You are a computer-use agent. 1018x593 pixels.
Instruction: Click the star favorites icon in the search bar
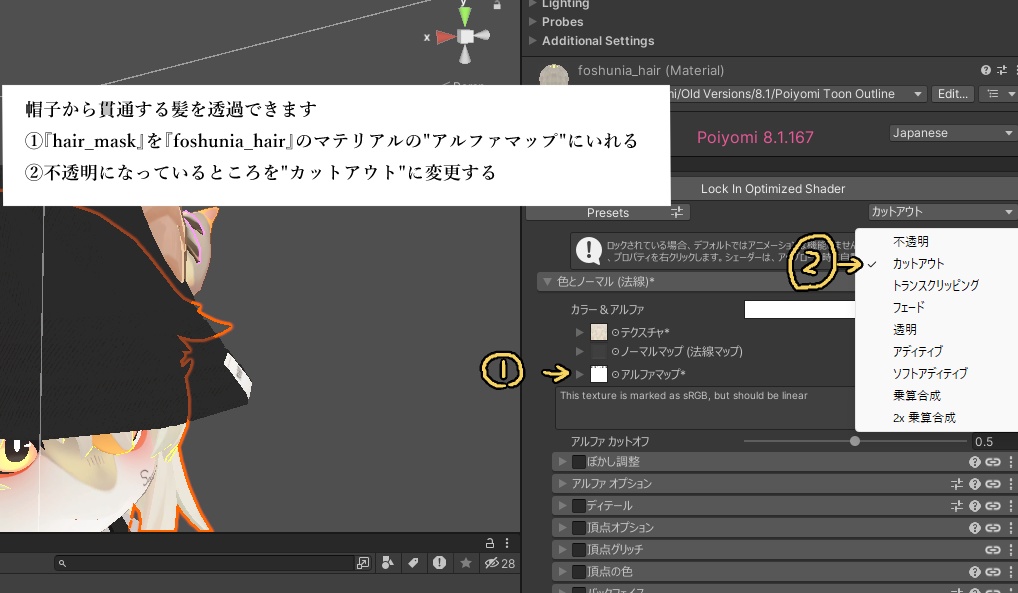(x=465, y=563)
